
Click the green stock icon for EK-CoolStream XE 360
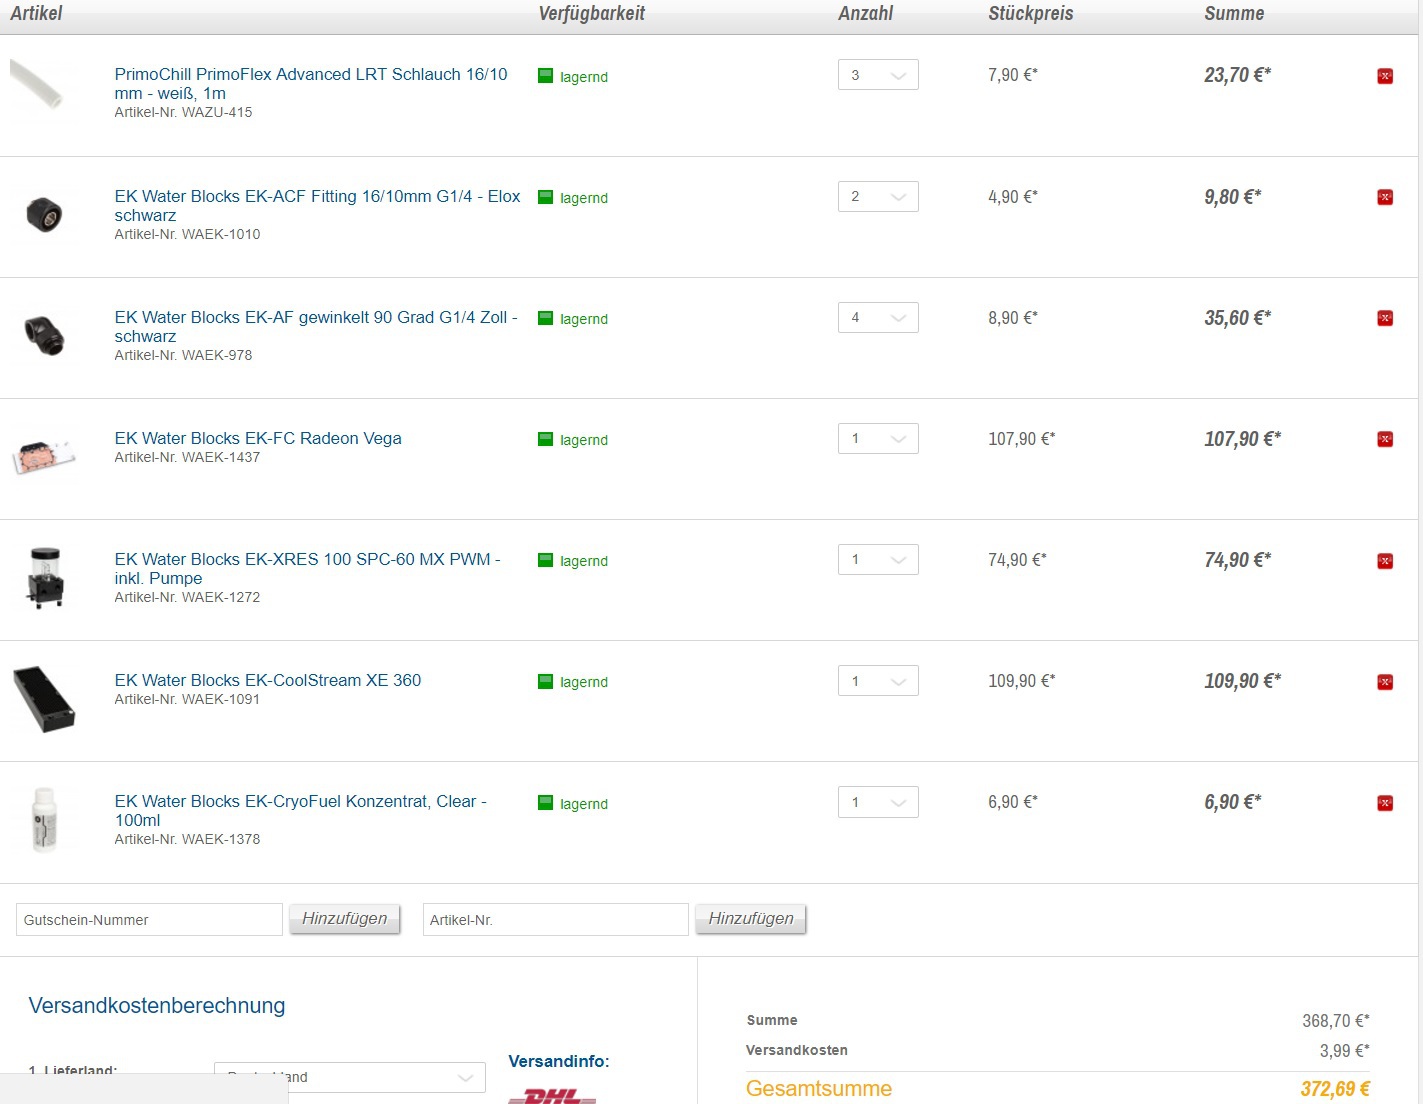pos(545,681)
